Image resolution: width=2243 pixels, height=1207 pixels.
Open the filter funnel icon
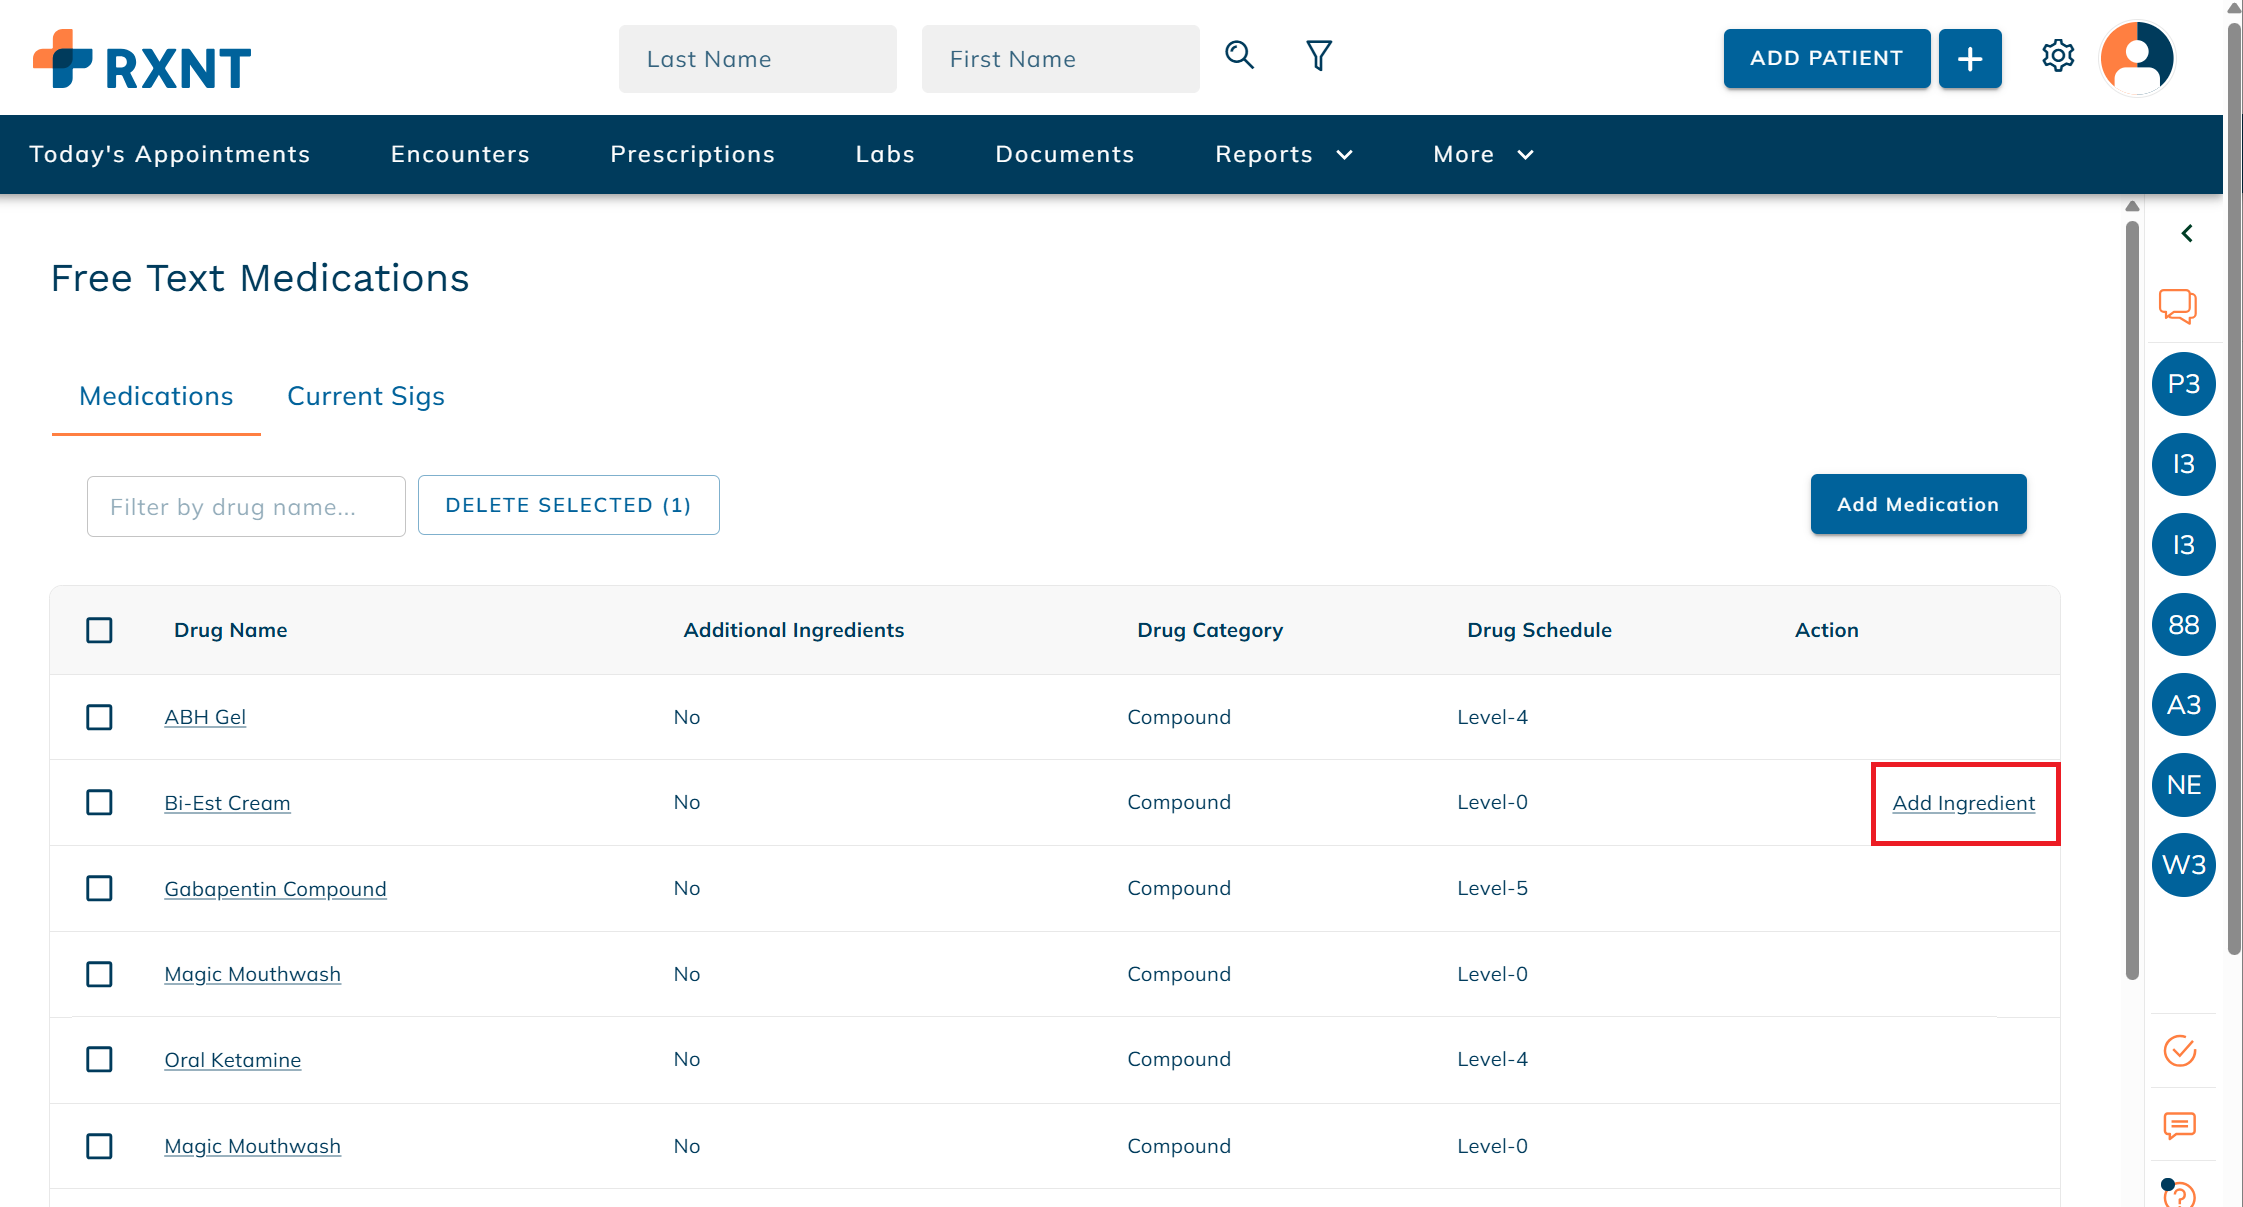[1318, 56]
